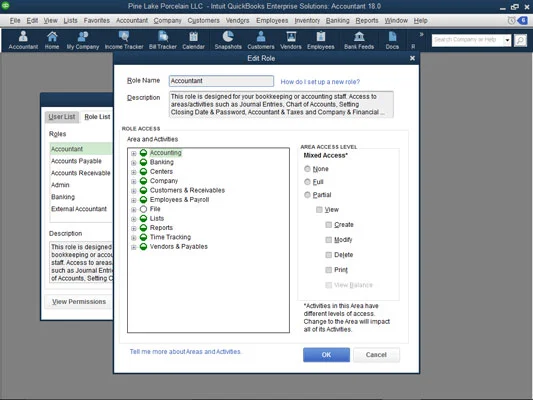Expand the Banking tree node

134,163
